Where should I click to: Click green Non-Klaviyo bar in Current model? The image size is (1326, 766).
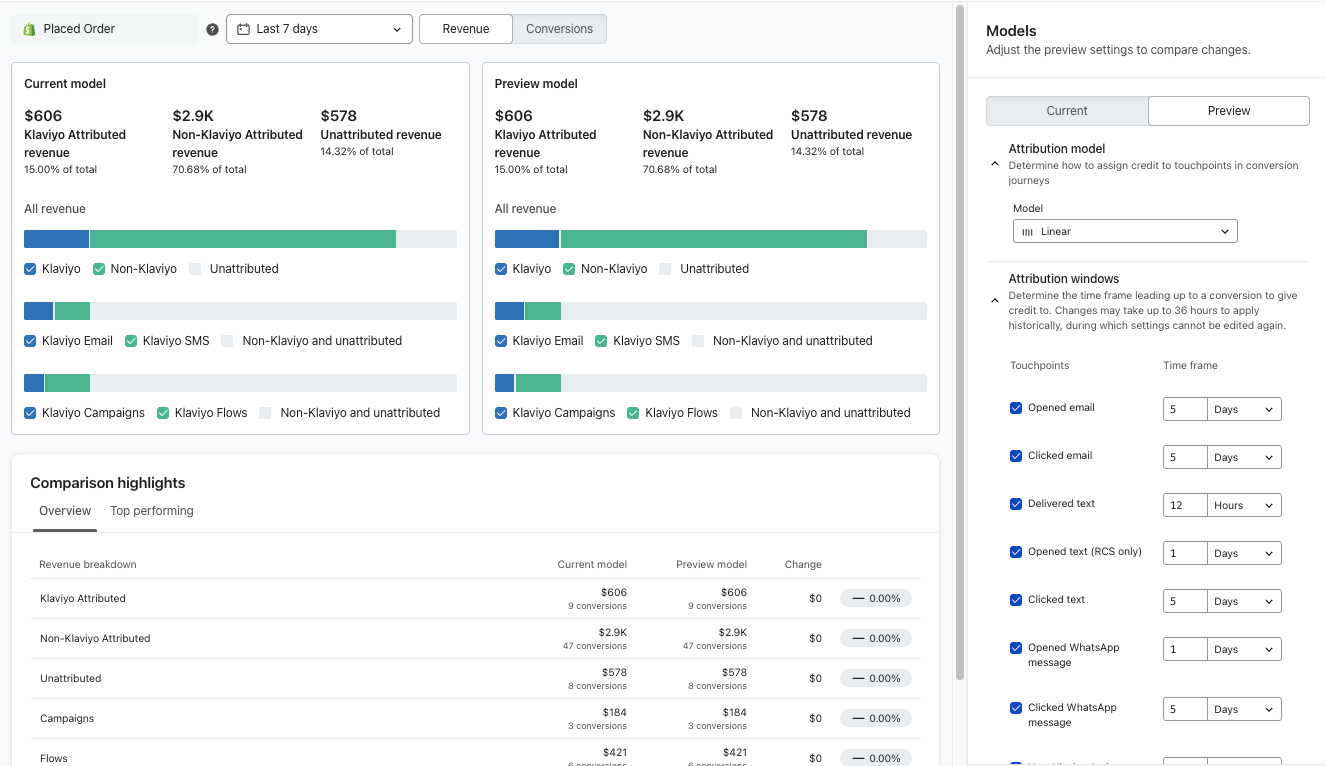point(243,239)
